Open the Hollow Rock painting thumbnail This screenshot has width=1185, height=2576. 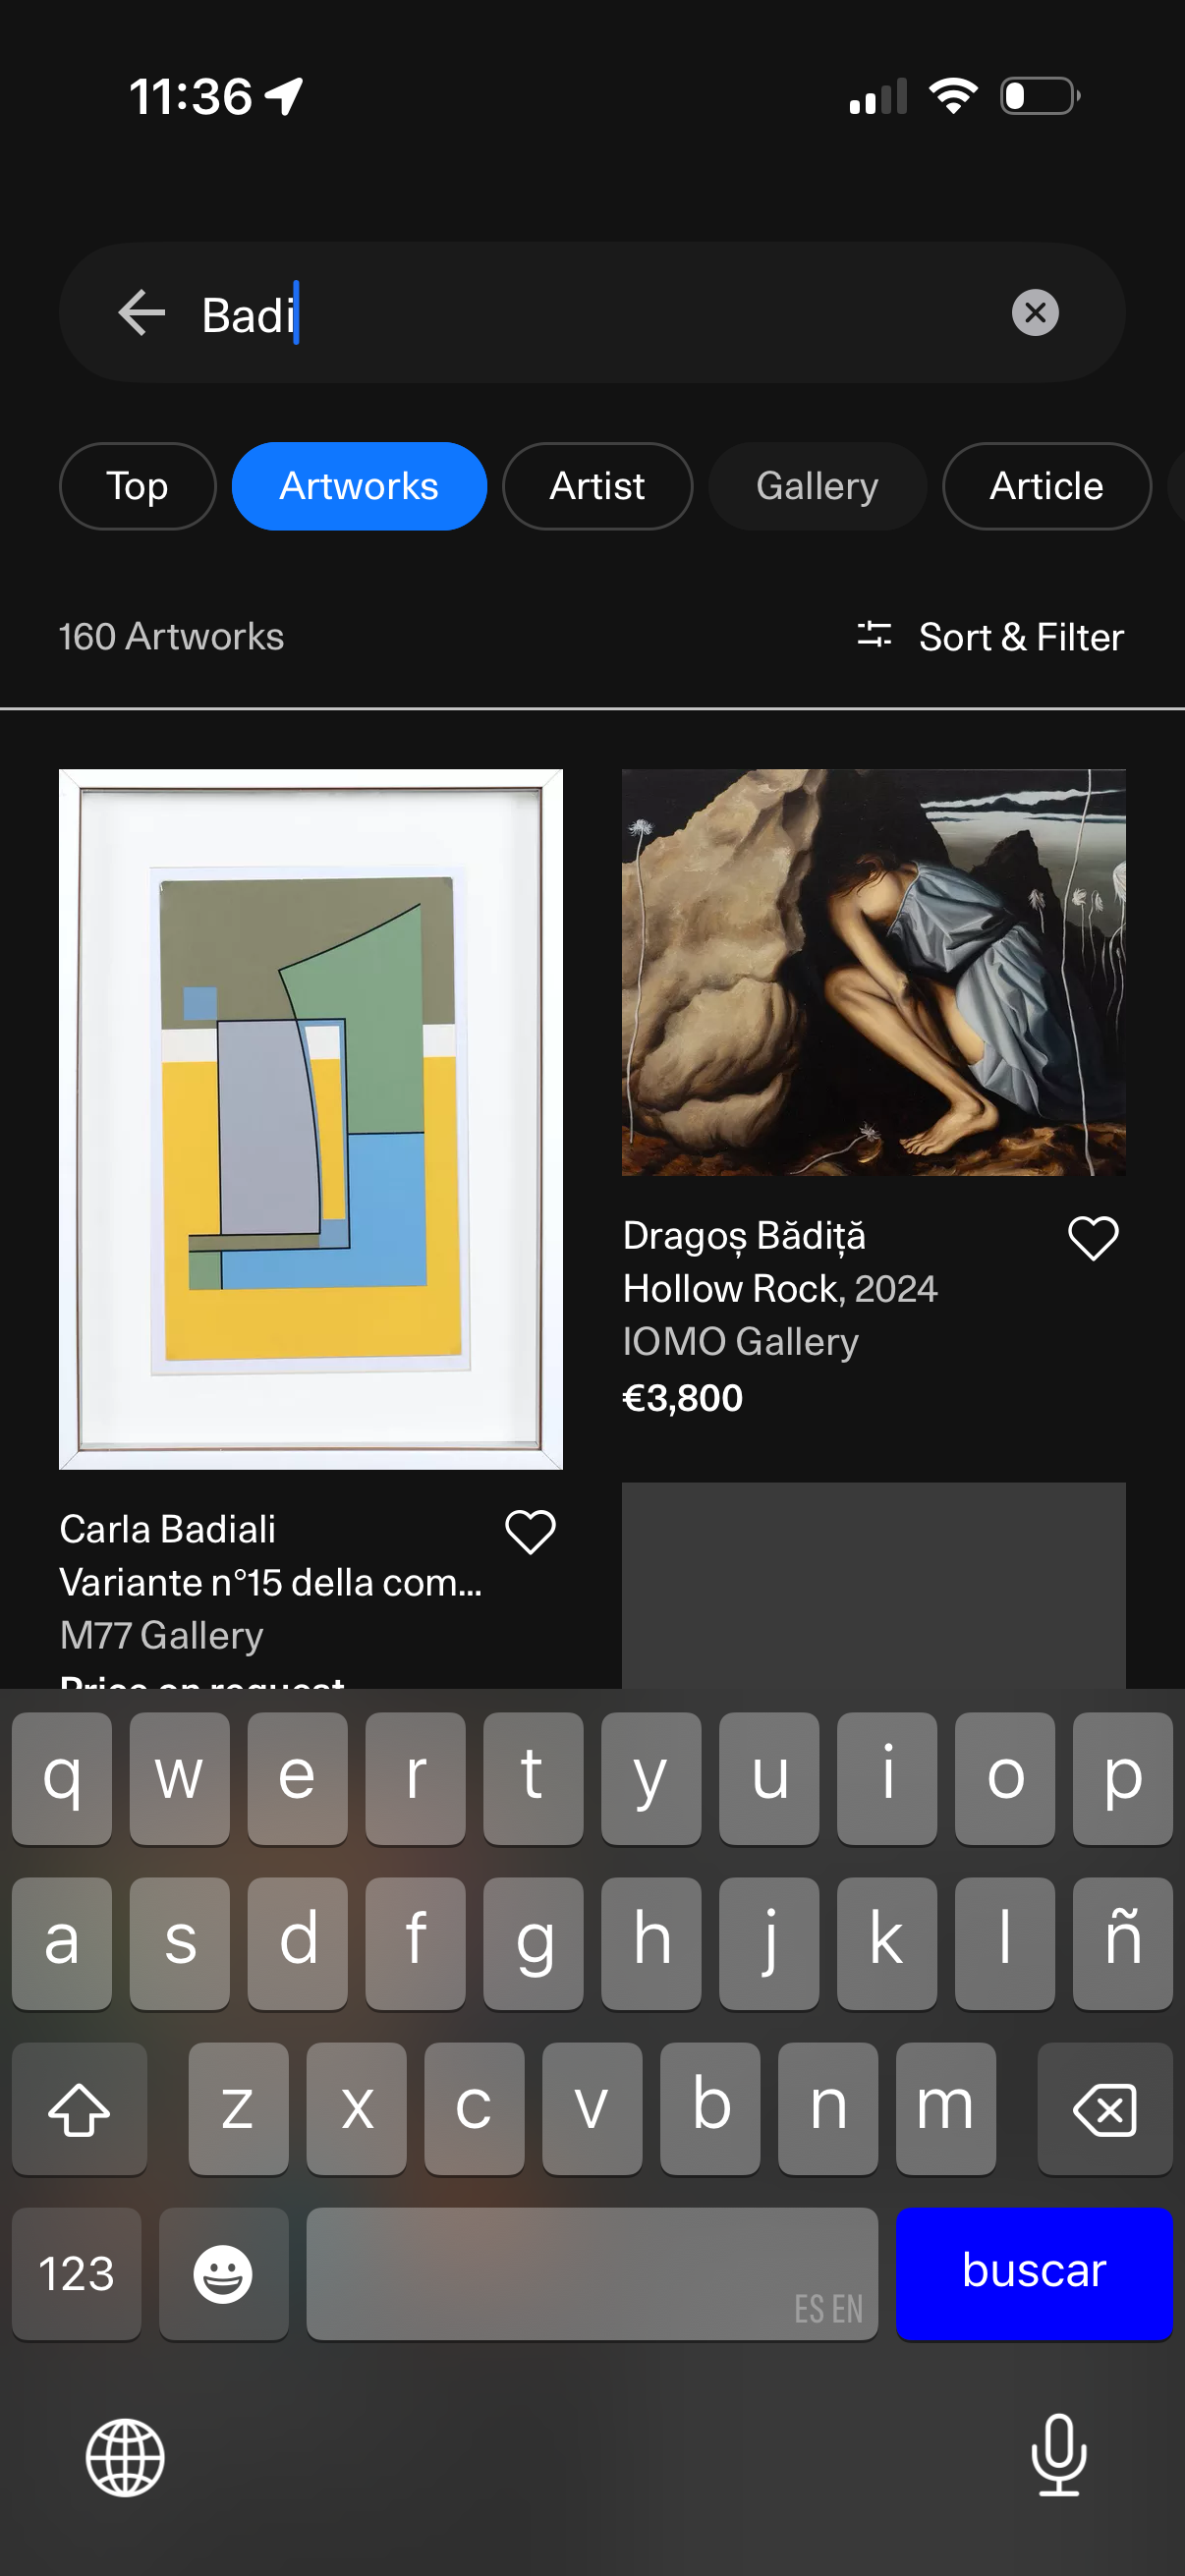point(873,971)
